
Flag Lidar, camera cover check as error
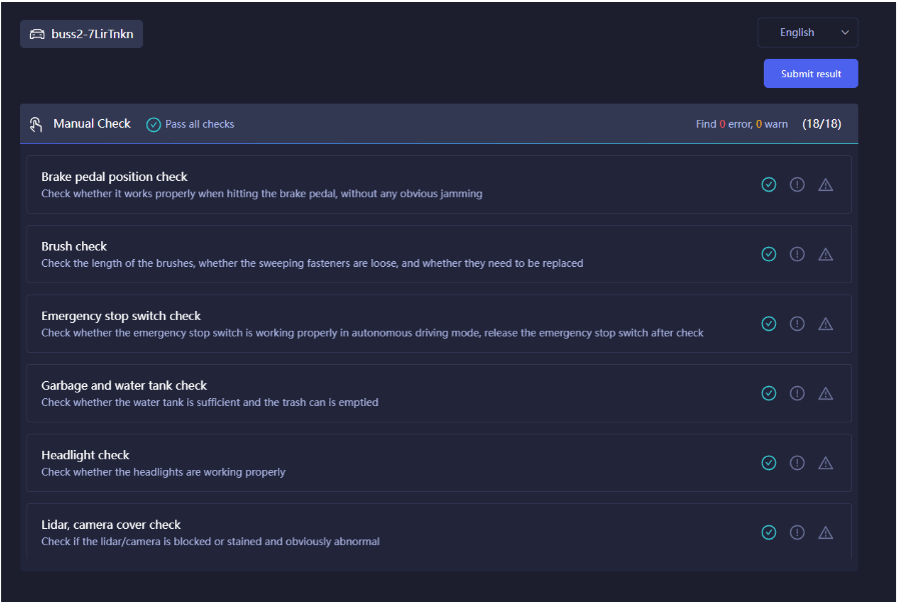coord(797,533)
